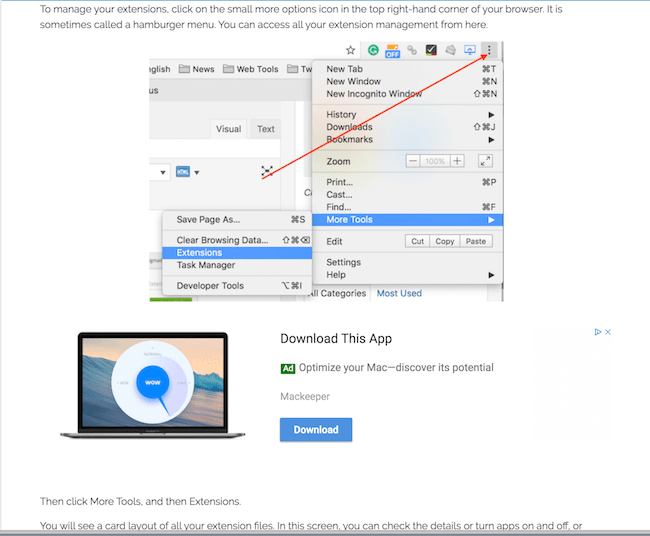The height and width of the screenshot is (536, 650).
Task: Expand the History submenu arrow
Action: [x=490, y=115]
